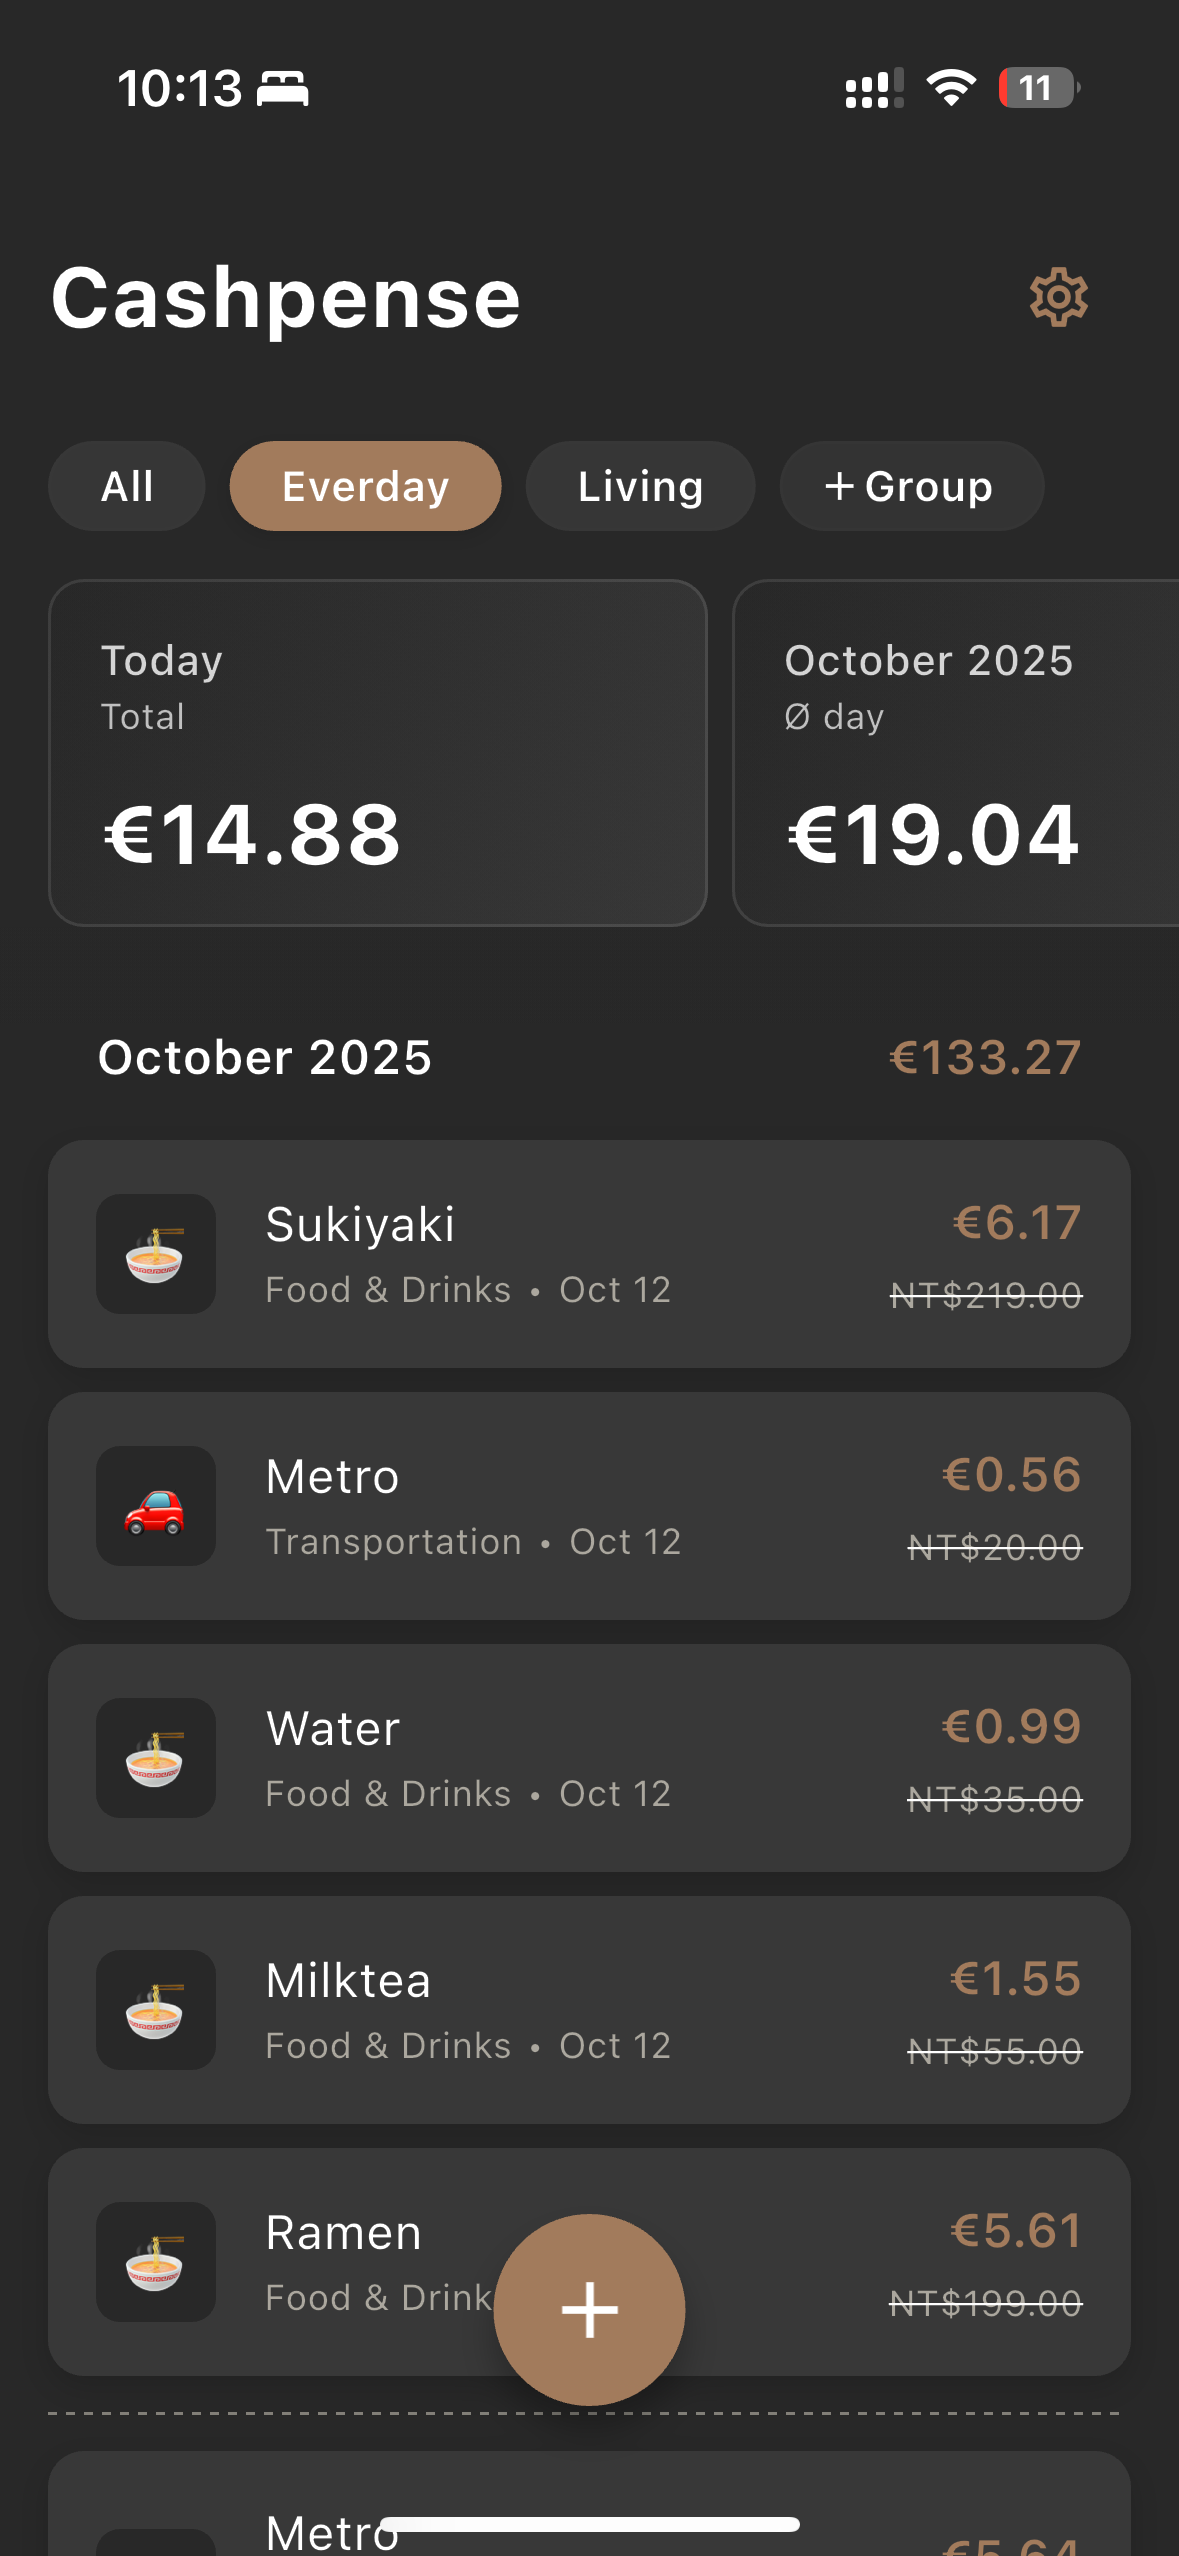Tap the battery indicator in status bar
The image size is (1179, 2556).
tap(1038, 88)
